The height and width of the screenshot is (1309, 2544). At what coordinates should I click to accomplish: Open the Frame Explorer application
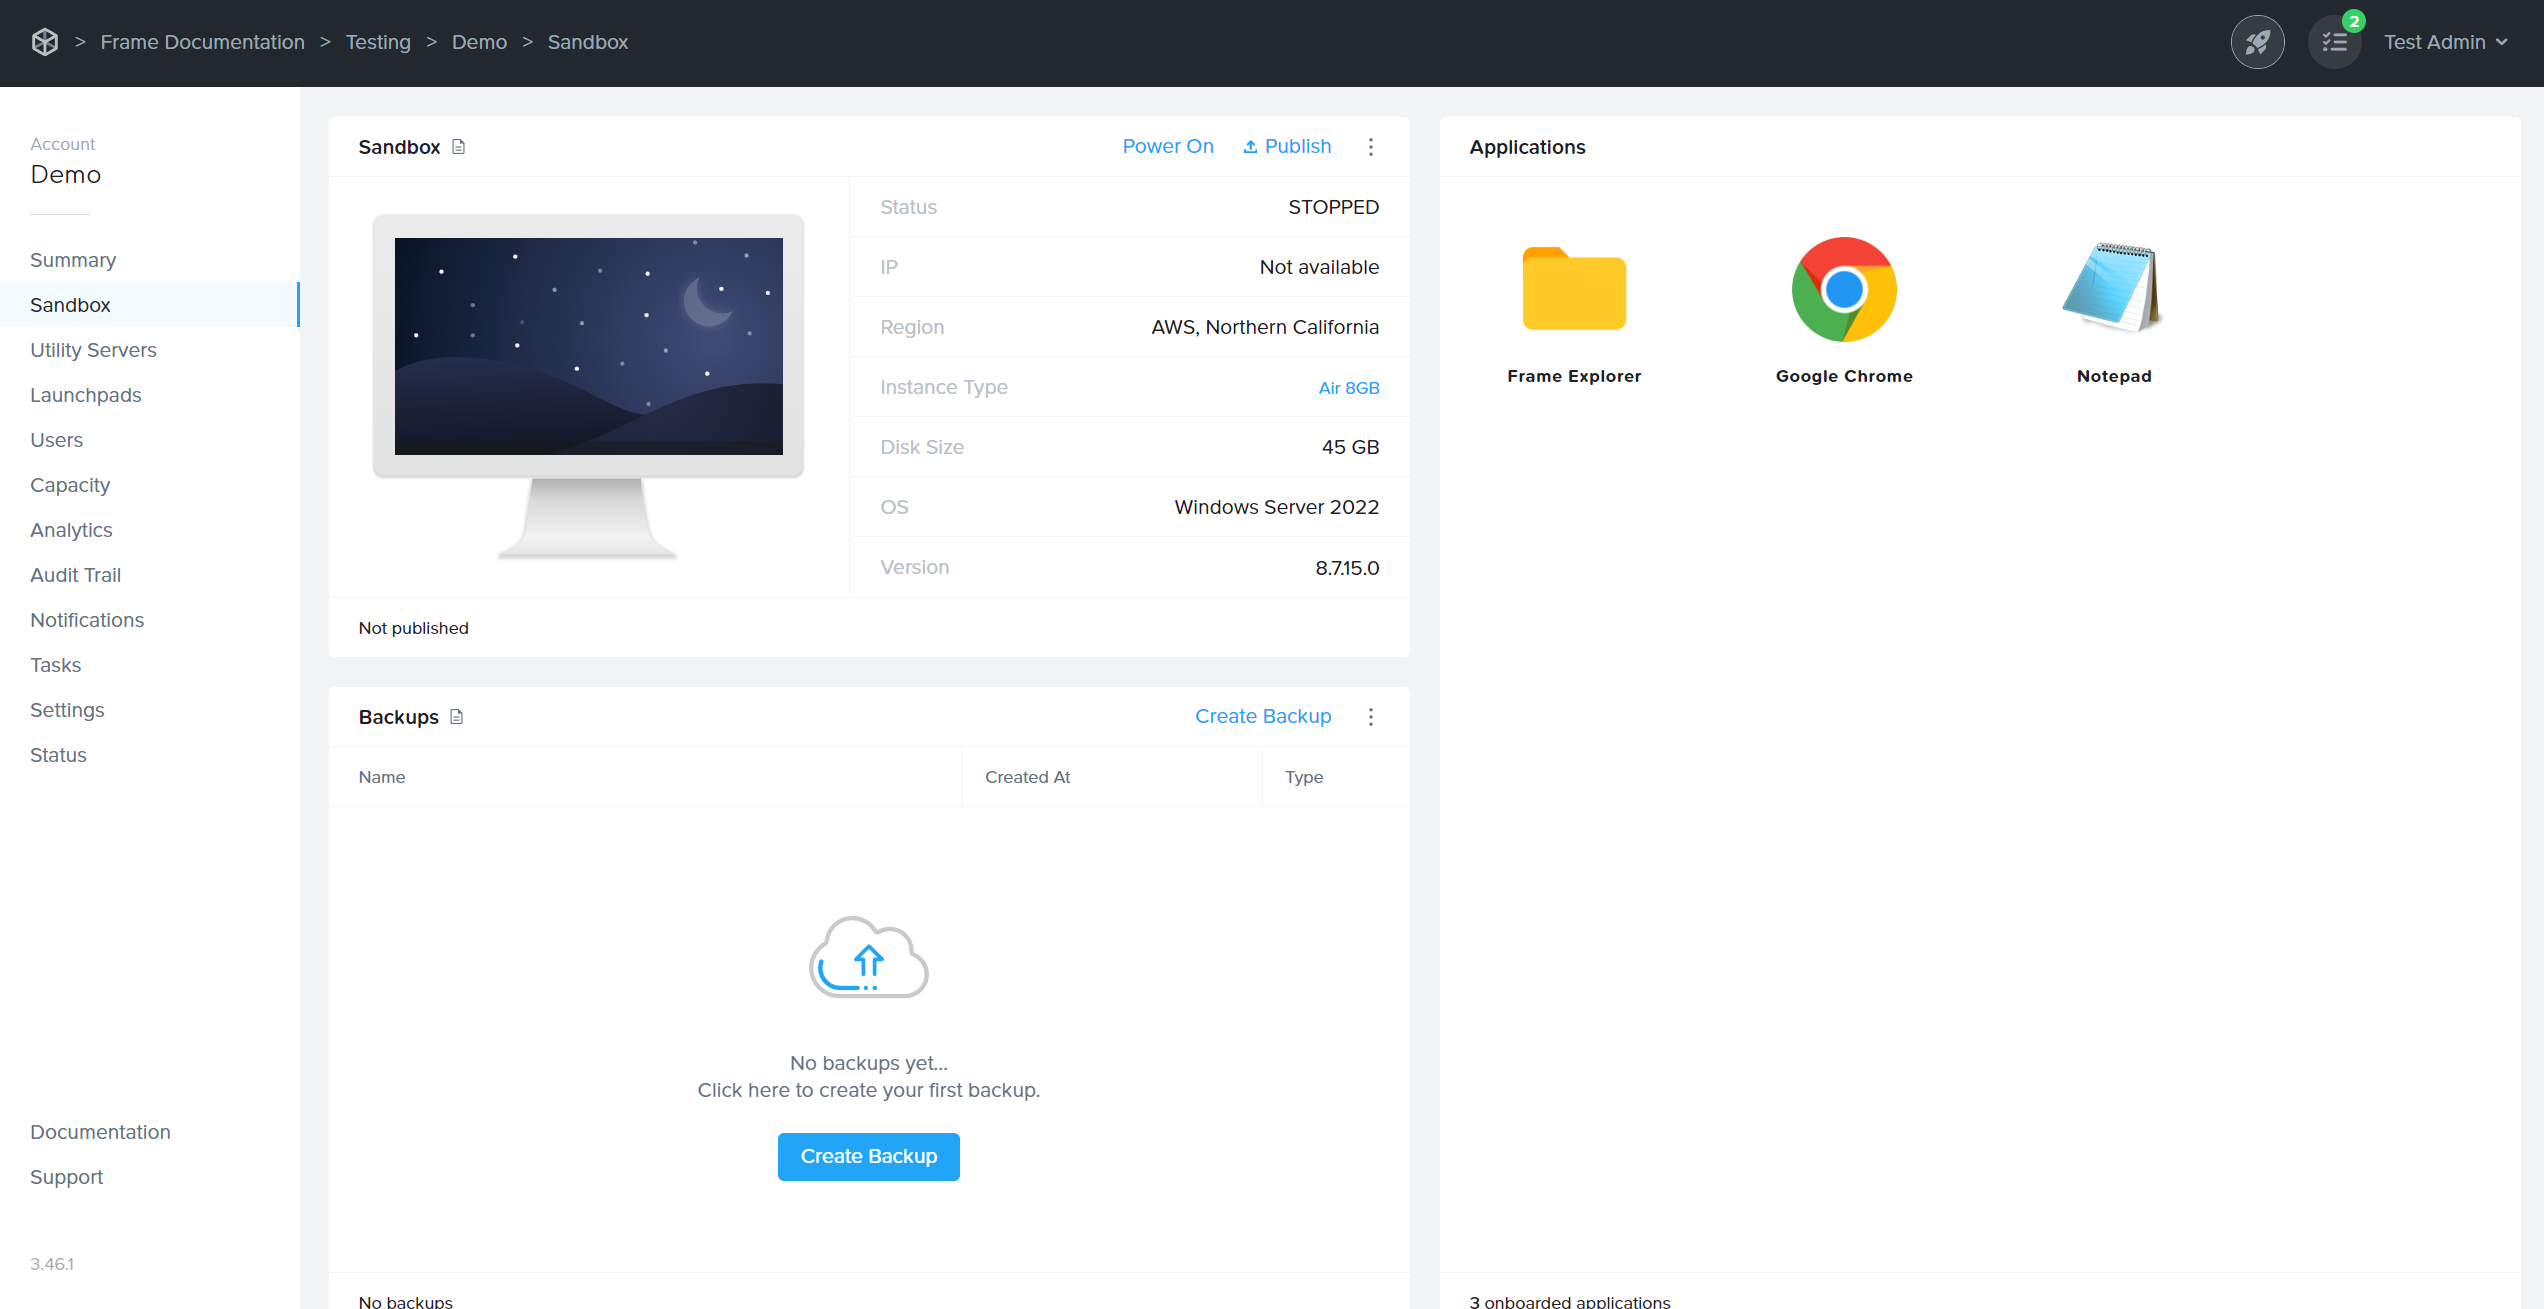pyautogui.click(x=1574, y=290)
